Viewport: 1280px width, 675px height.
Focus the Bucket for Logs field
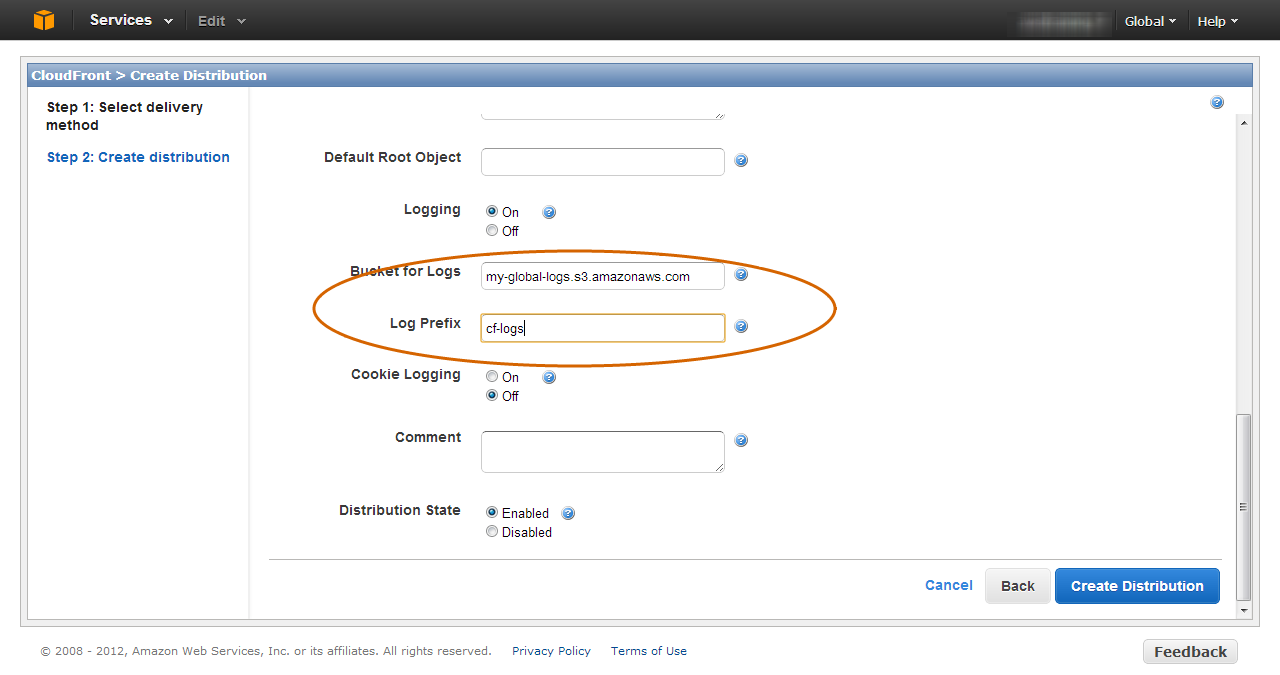[x=603, y=276]
